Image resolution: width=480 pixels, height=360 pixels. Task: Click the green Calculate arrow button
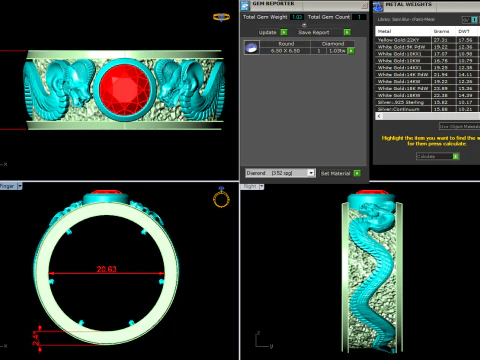456,156
